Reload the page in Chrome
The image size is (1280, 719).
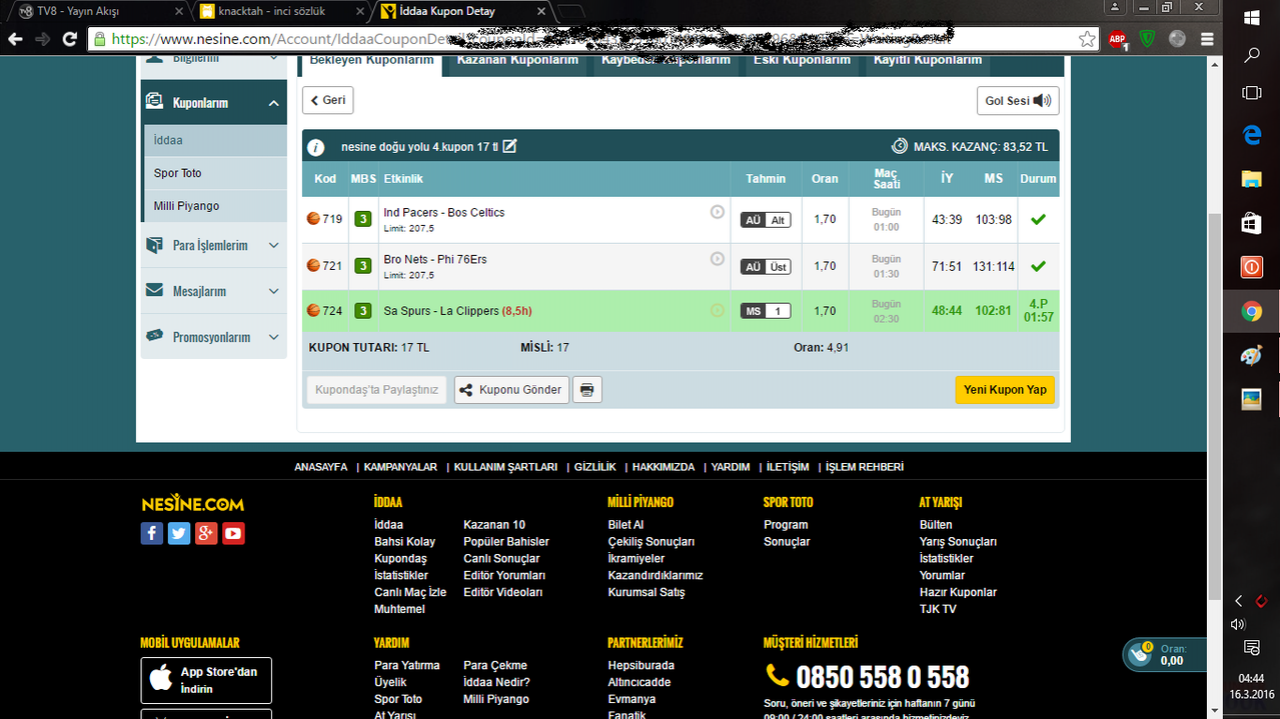point(69,39)
